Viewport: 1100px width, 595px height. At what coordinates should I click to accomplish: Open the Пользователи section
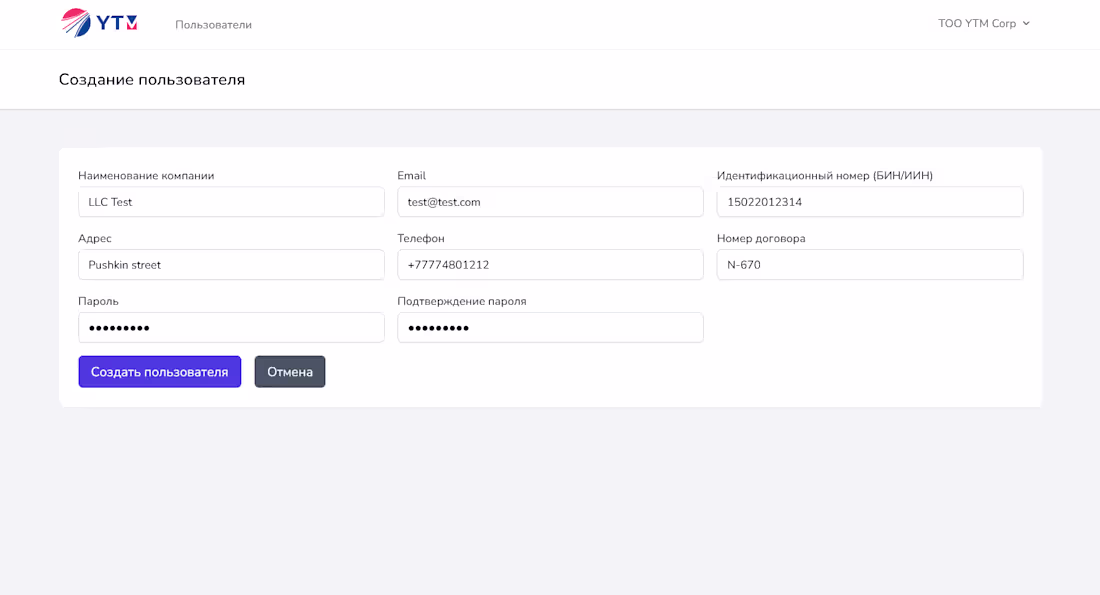point(212,23)
